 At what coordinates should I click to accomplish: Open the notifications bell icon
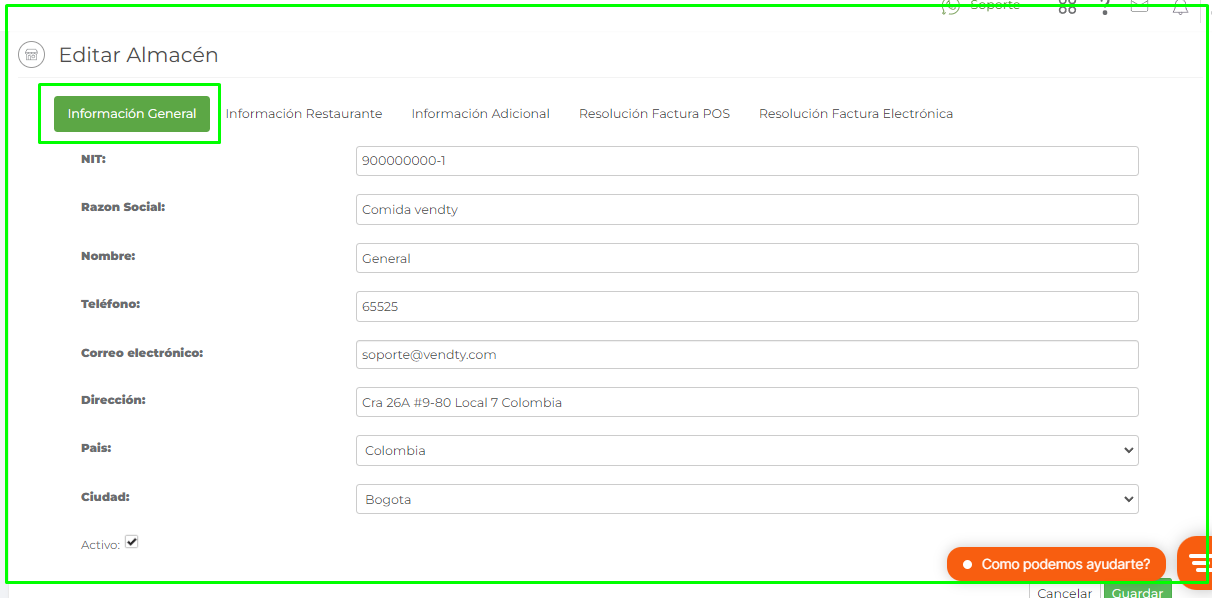[1180, 7]
